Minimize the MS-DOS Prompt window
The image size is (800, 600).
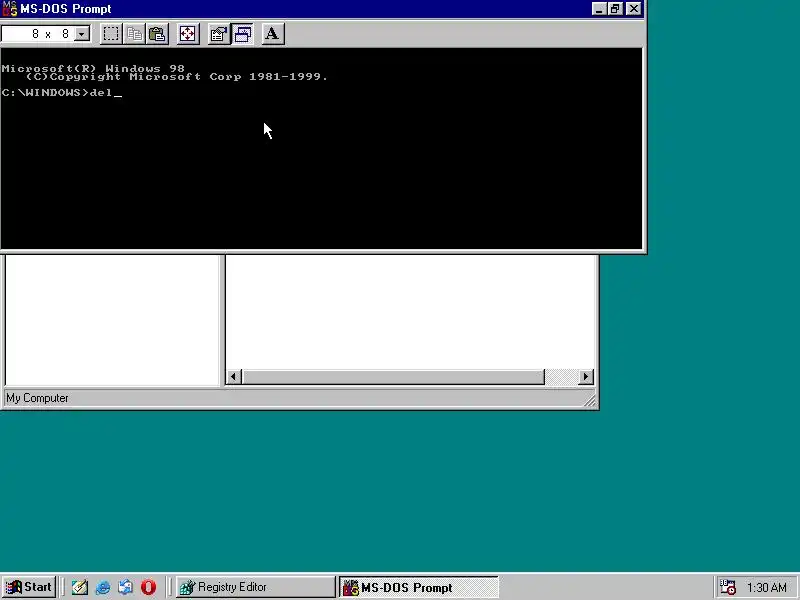tap(599, 9)
